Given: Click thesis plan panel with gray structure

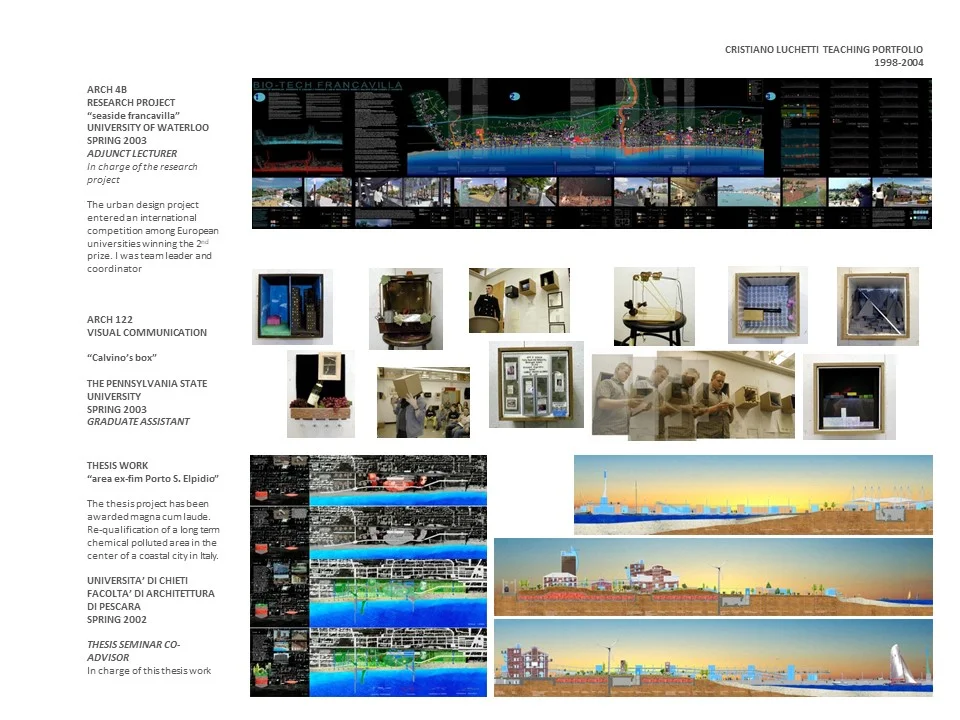Looking at the screenshot, I should click(x=368, y=532).
